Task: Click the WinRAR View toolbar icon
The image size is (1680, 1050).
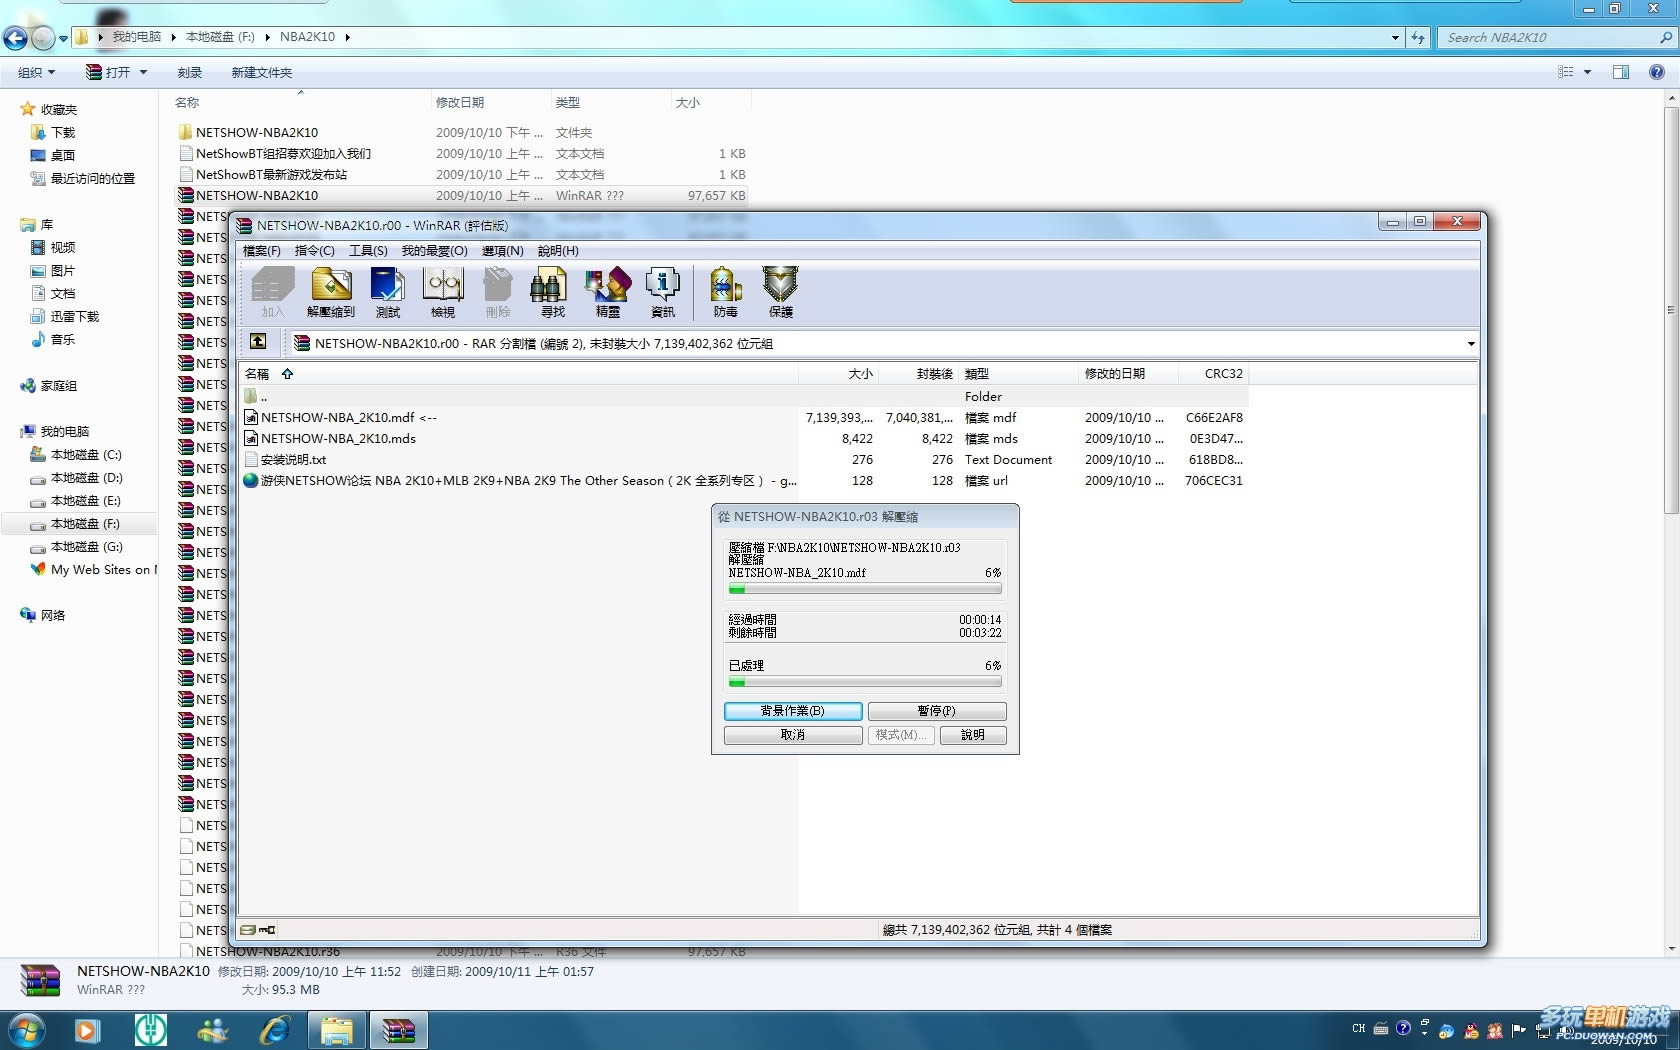Action: pos(443,292)
